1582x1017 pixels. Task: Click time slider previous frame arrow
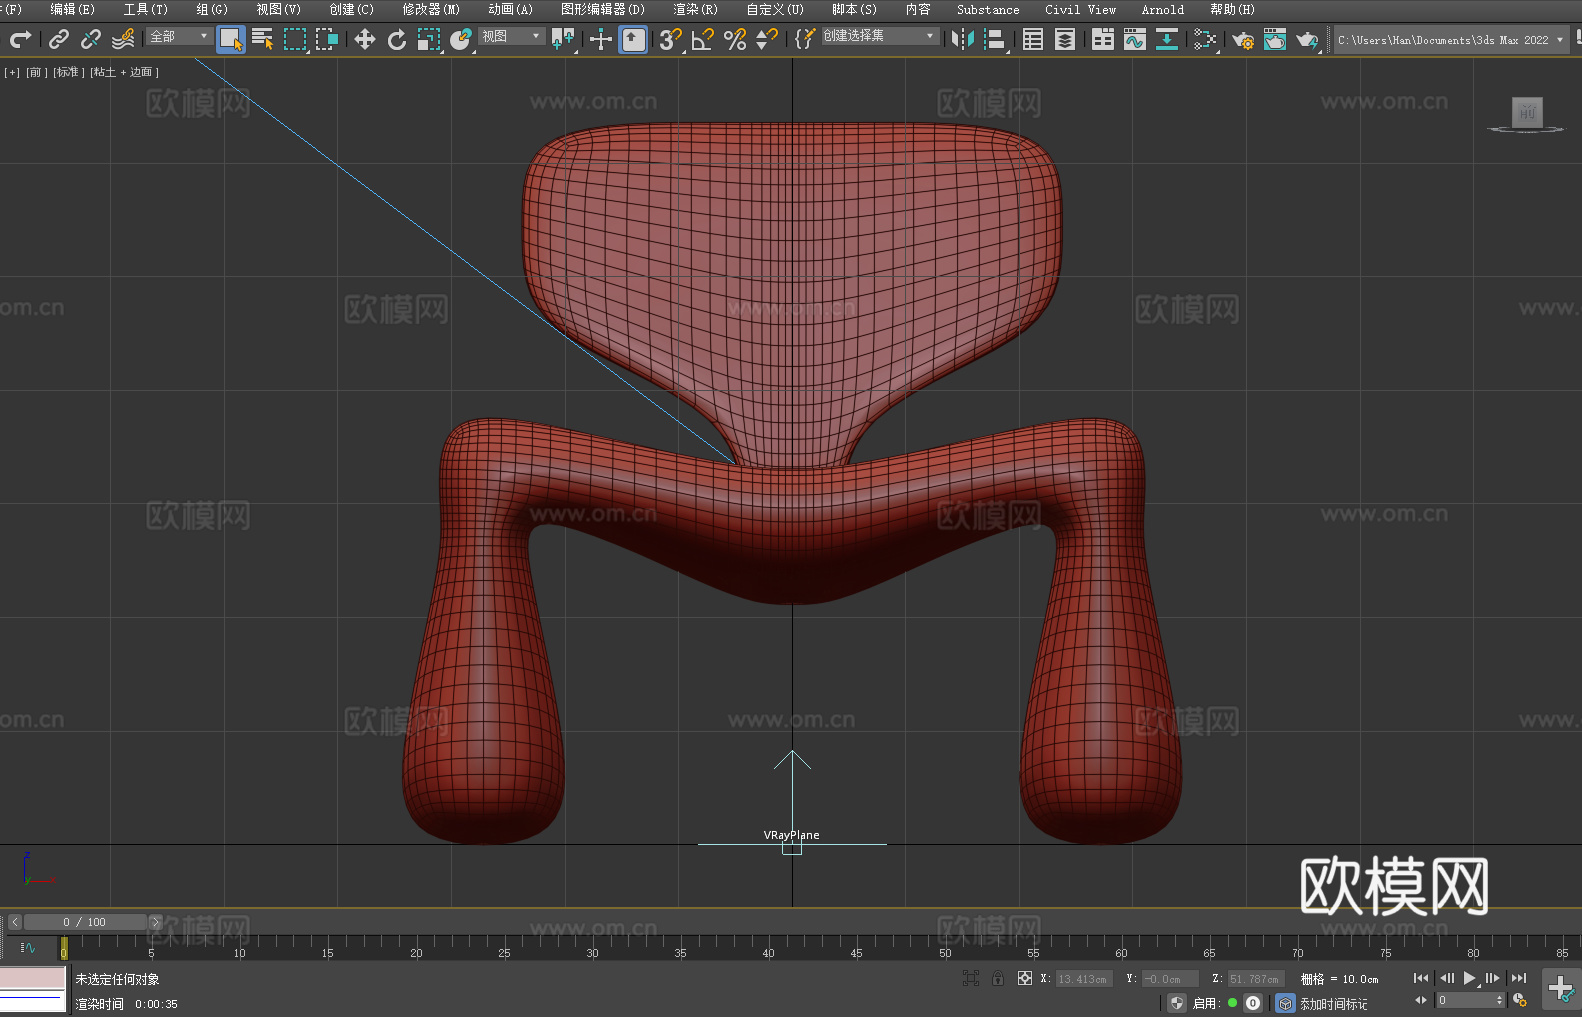pyautogui.click(x=14, y=922)
